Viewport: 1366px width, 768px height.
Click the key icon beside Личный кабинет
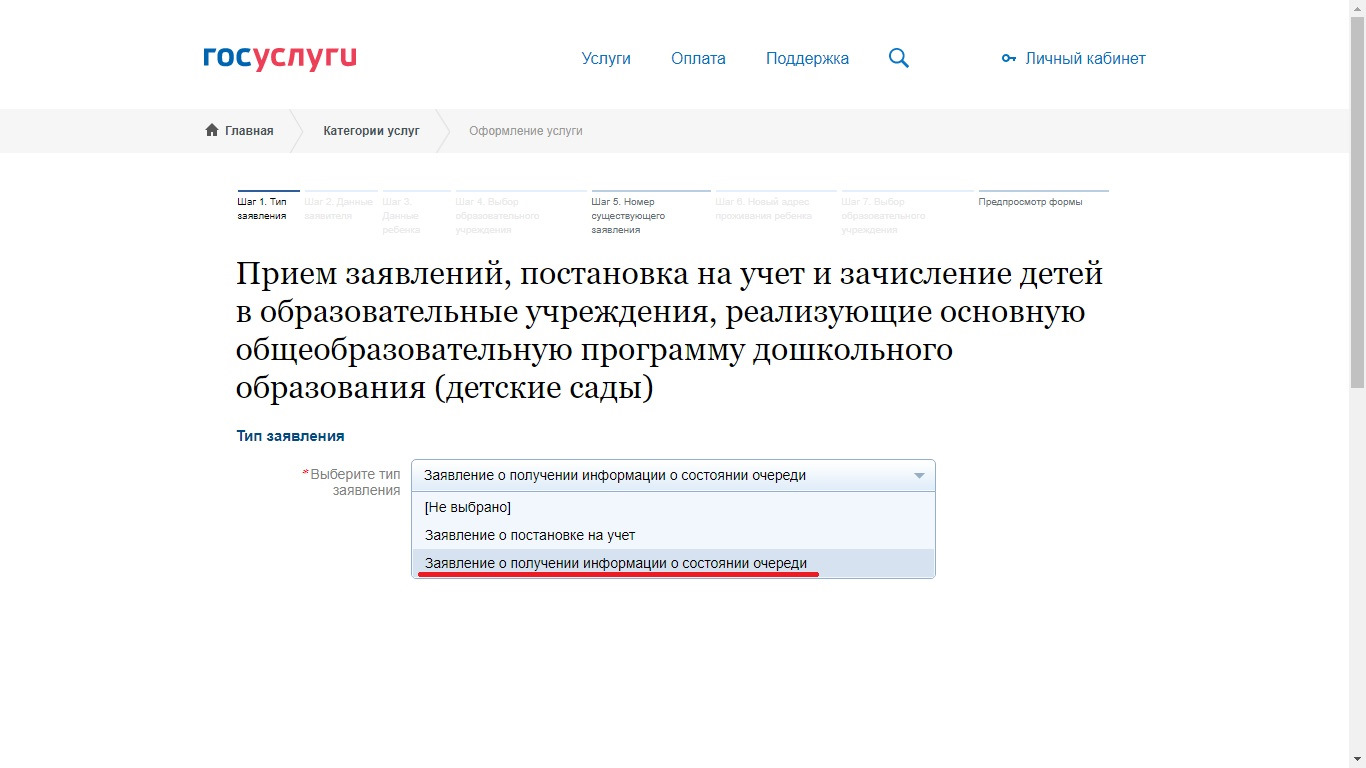pos(1009,59)
